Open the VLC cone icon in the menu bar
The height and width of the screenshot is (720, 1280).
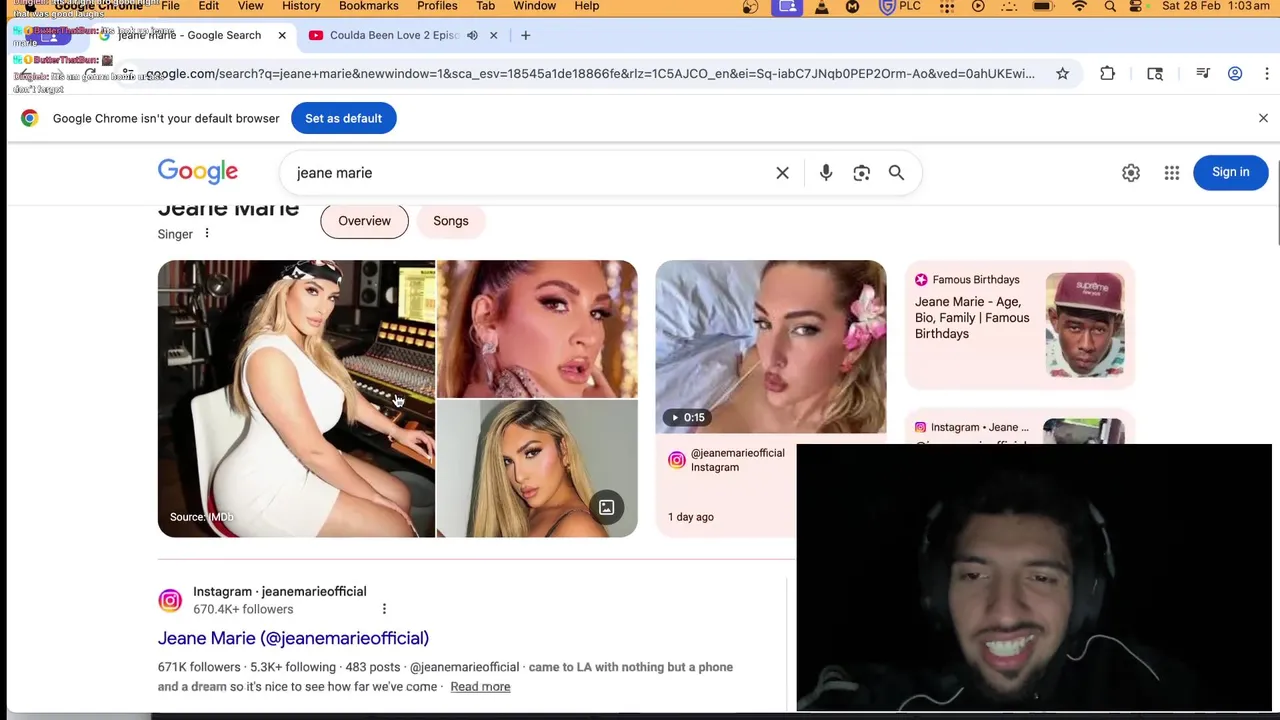821,6
